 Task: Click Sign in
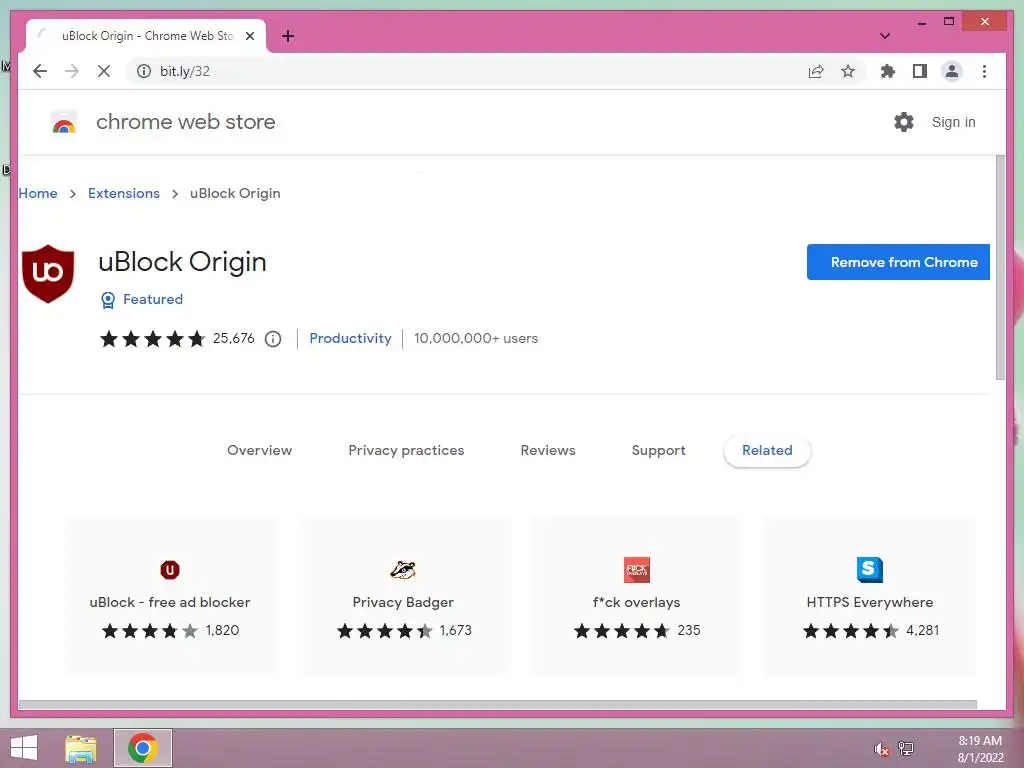(953, 122)
